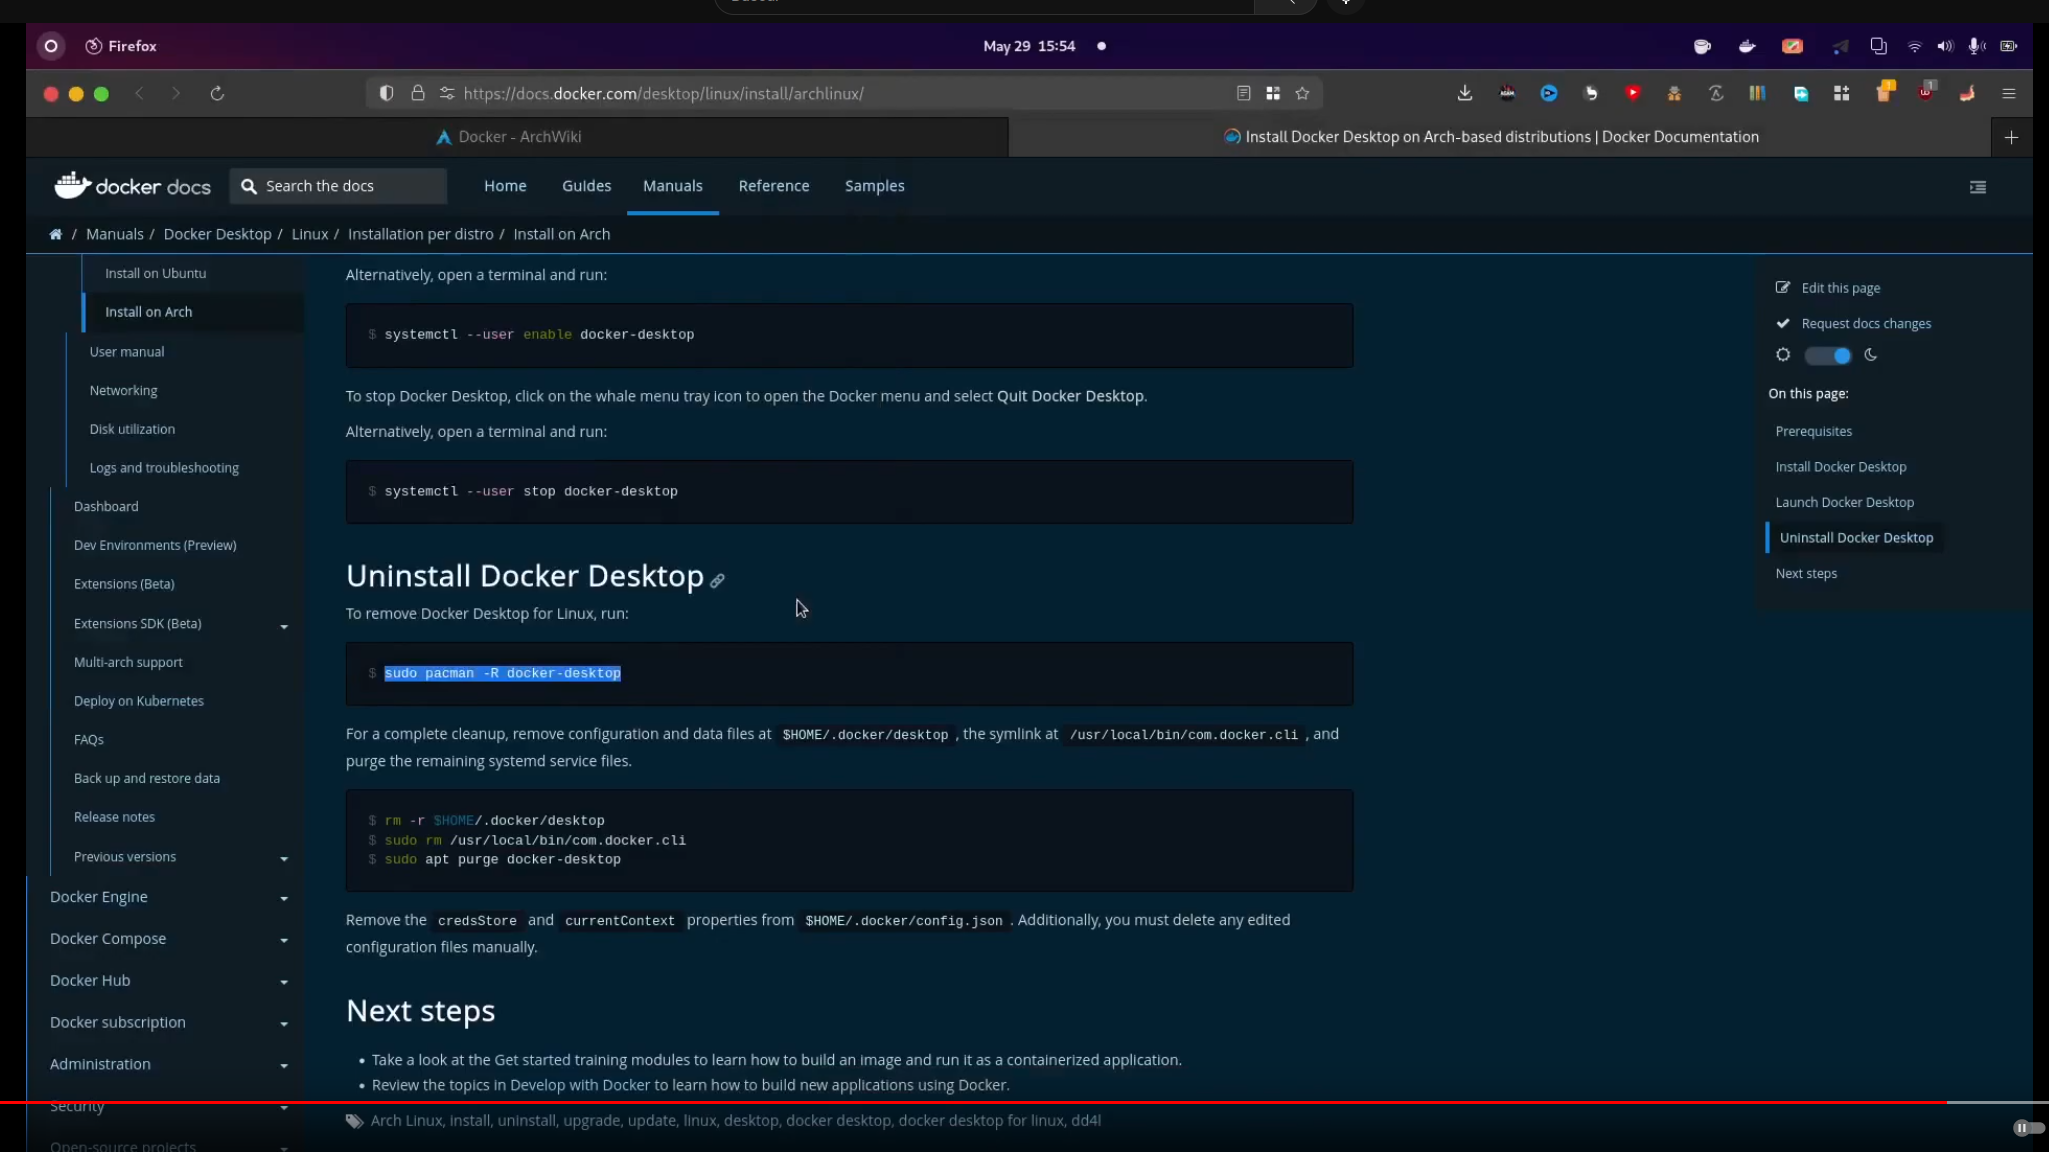
Task: Jump to Prerequisites in the On this page list
Action: (x=1813, y=431)
